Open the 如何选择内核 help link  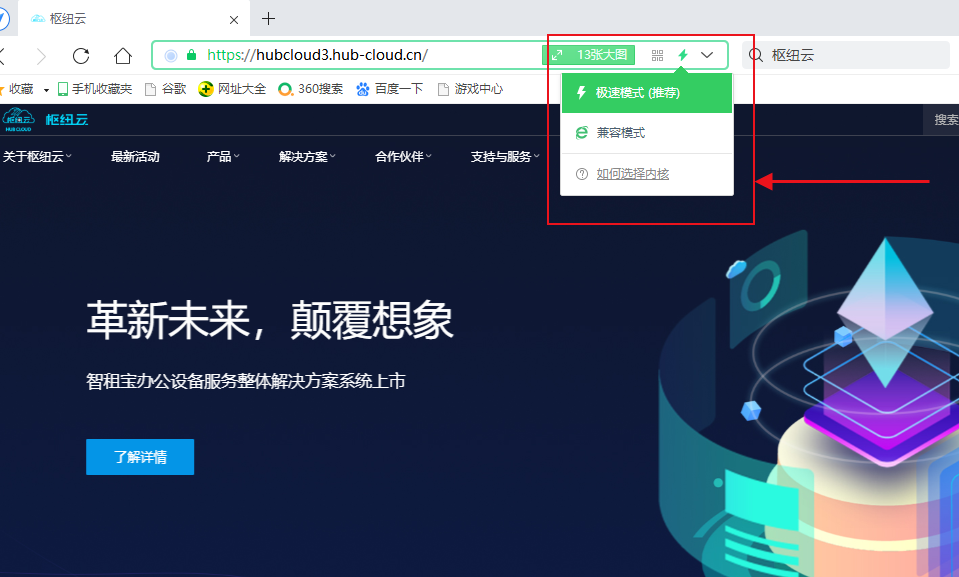coord(632,174)
